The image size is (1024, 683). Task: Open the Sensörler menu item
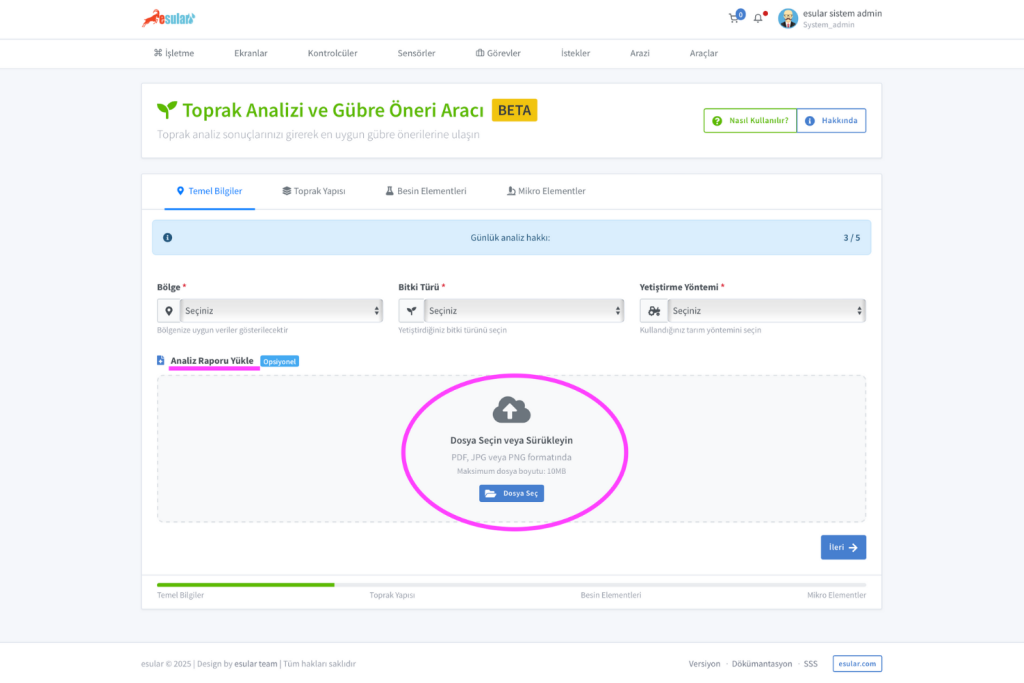[x=416, y=53]
